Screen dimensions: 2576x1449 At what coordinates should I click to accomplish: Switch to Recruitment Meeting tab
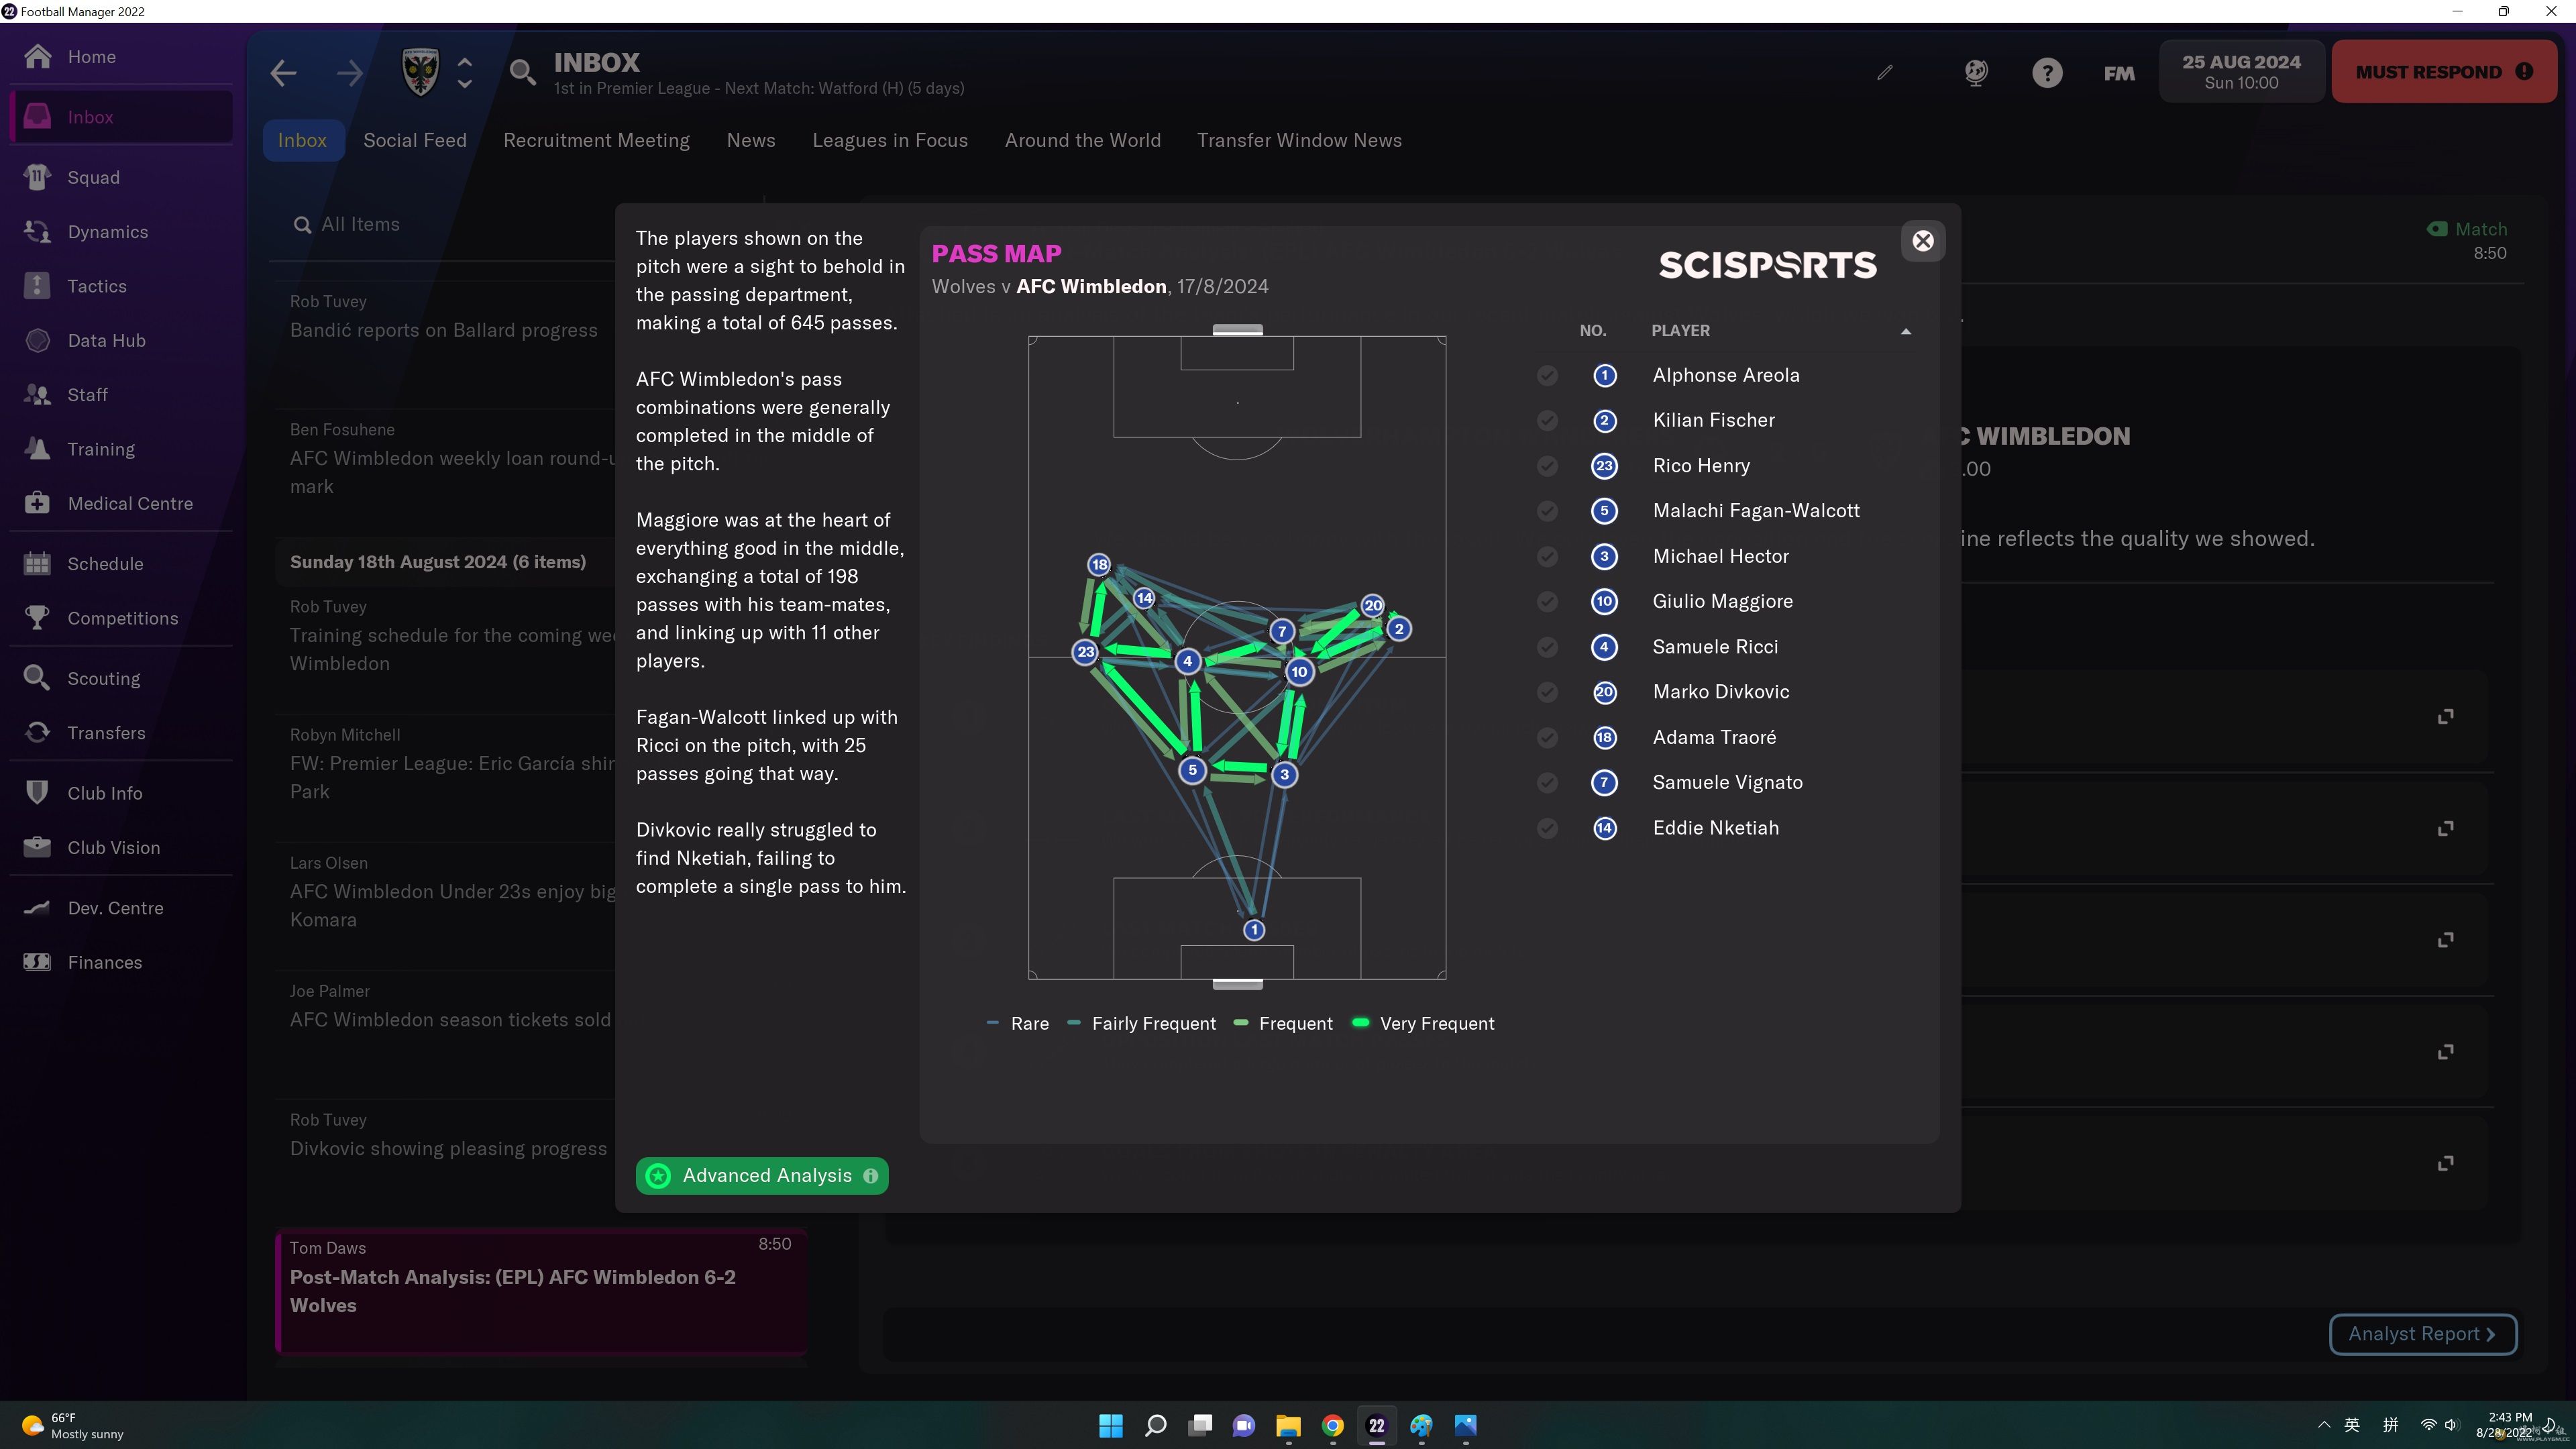(x=597, y=140)
